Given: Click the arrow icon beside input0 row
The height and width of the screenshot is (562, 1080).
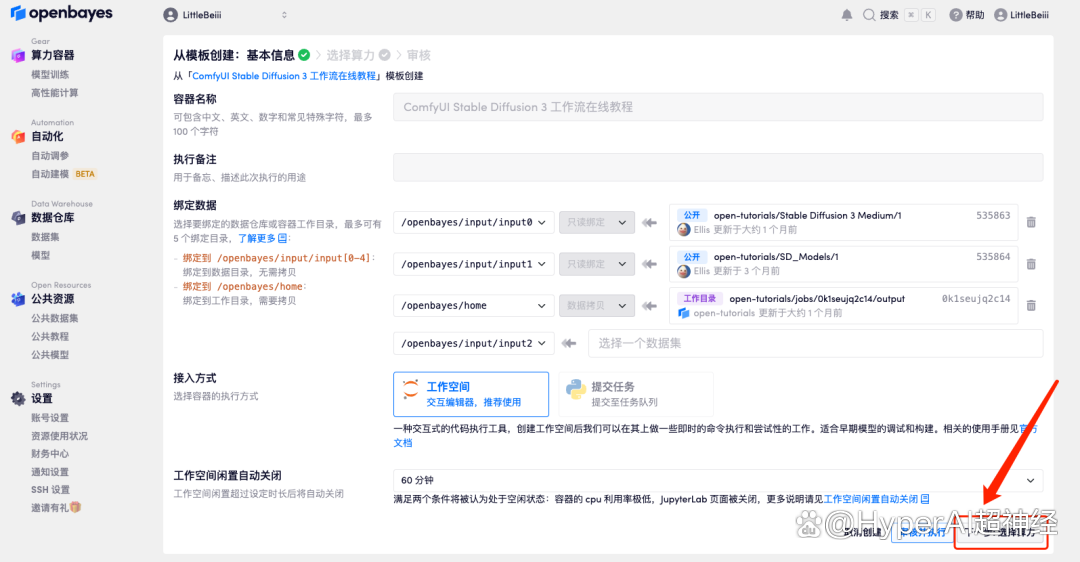Looking at the screenshot, I should (649, 222).
